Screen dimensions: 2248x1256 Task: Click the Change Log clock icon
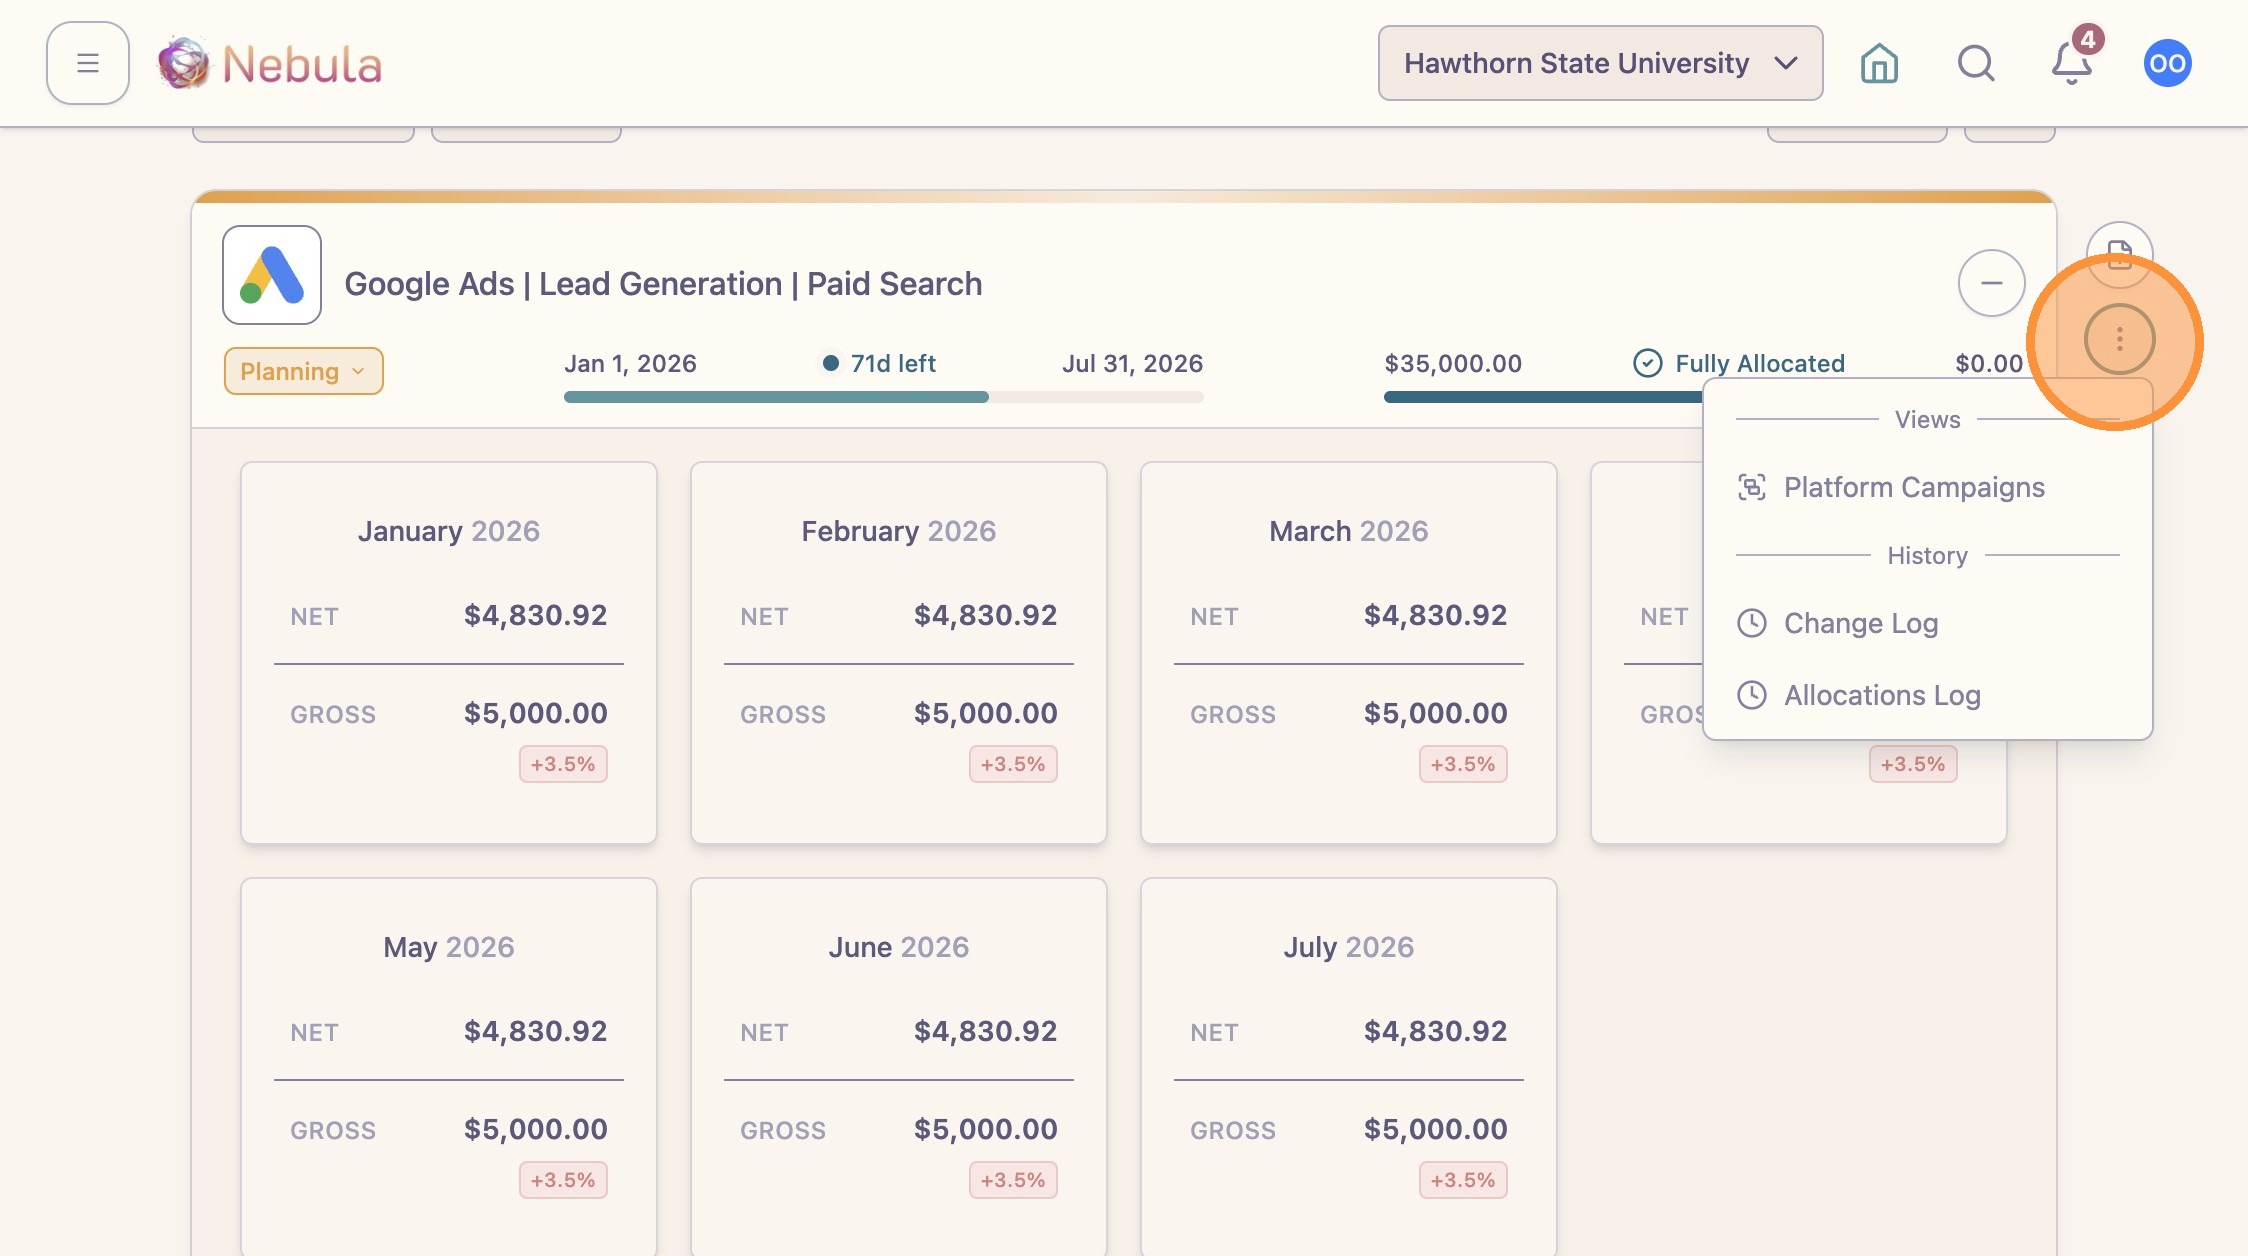point(1752,623)
